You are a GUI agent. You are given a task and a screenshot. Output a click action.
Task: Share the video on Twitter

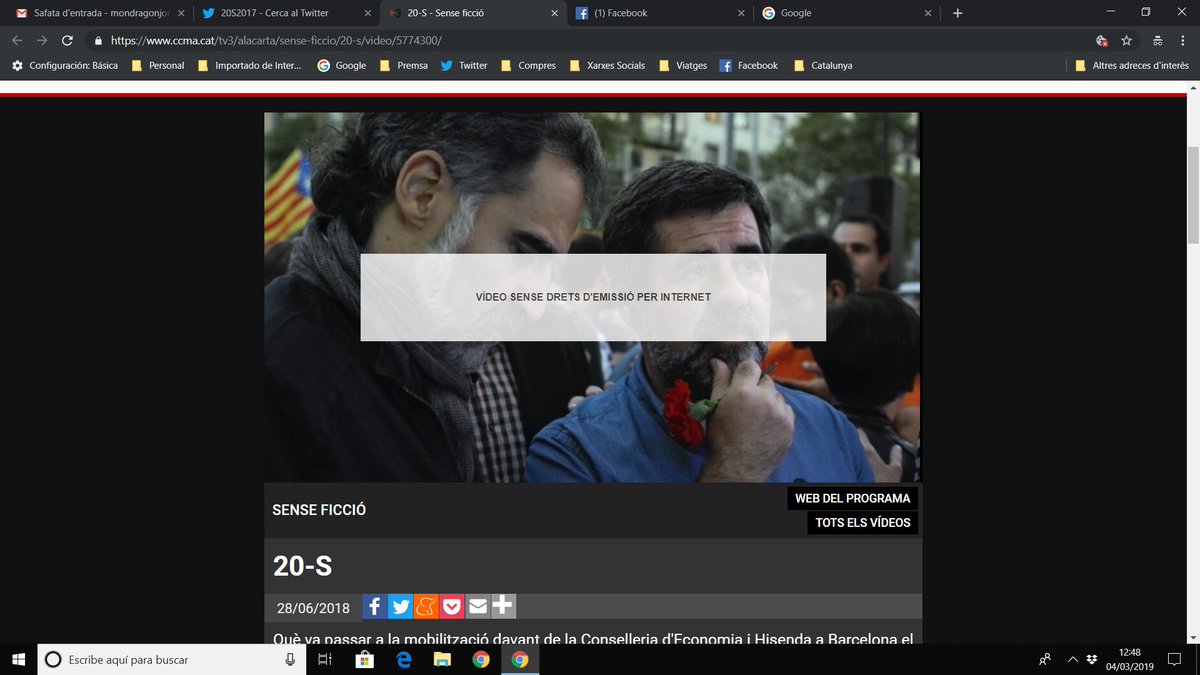[399, 606]
